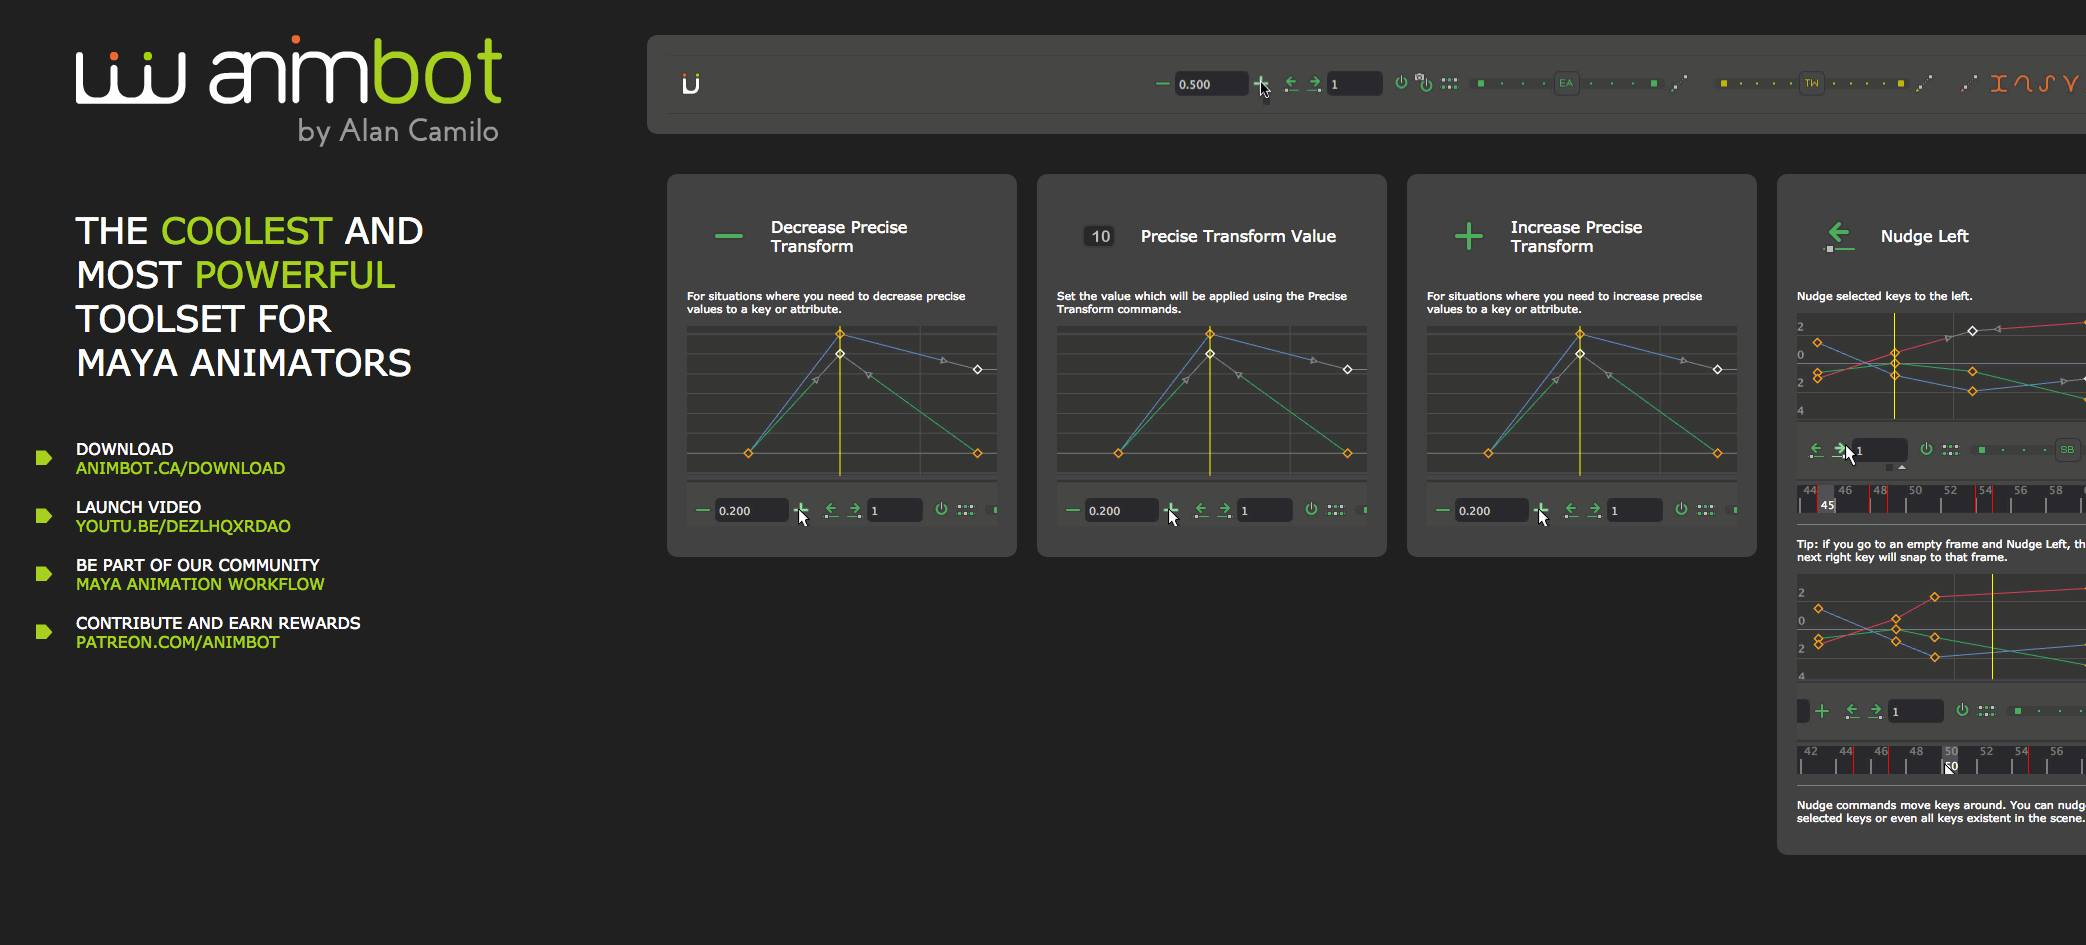Click the upper curve graph in Nudge Left card
Image resolution: width=2086 pixels, height=945 pixels.
click(x=1941, y=366)
